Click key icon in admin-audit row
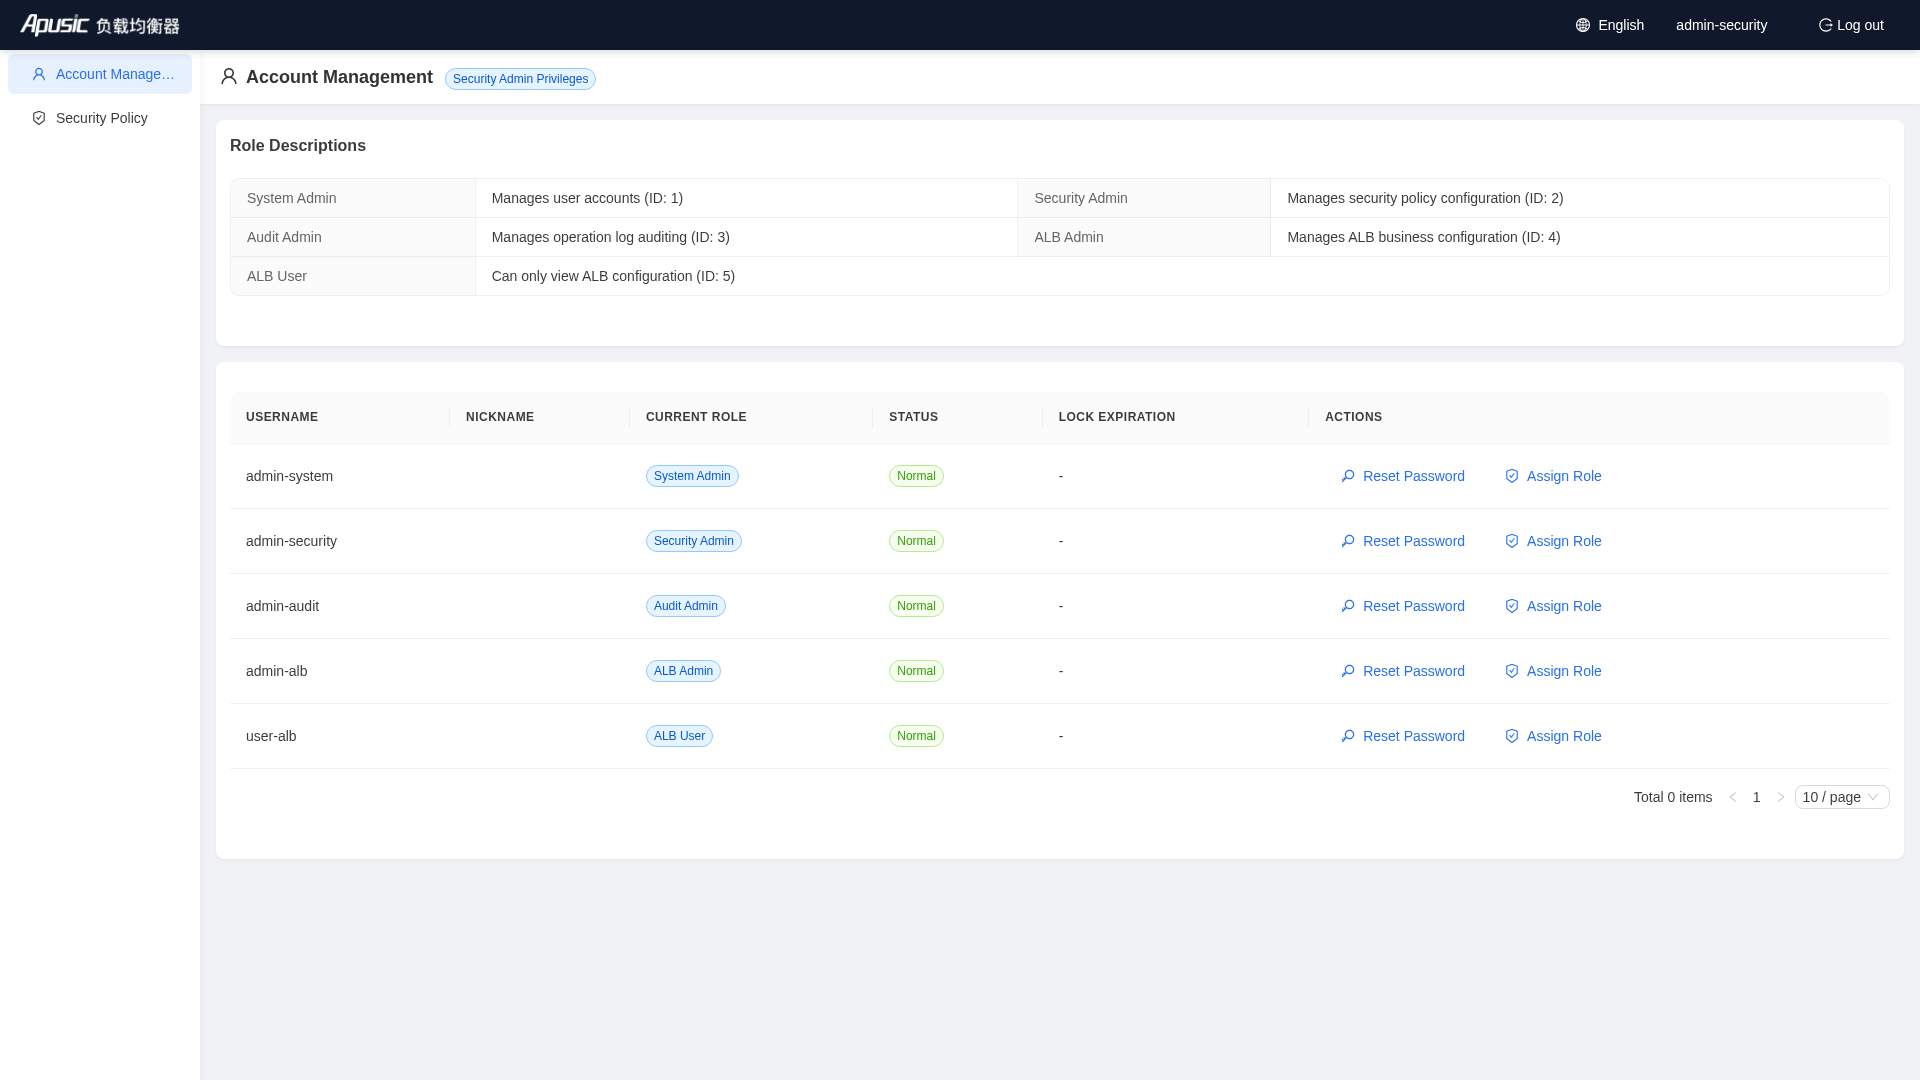 (1348, 606)
